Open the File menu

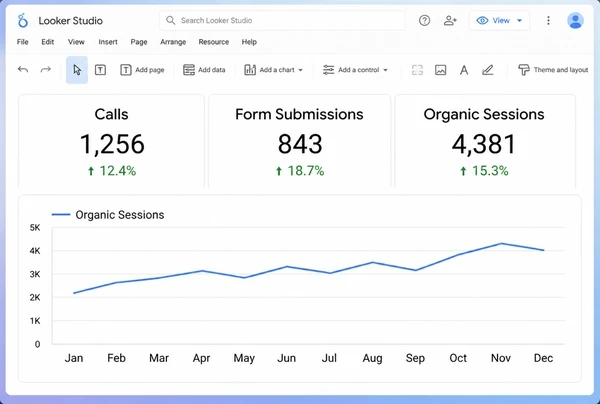[x=23, y=42]
